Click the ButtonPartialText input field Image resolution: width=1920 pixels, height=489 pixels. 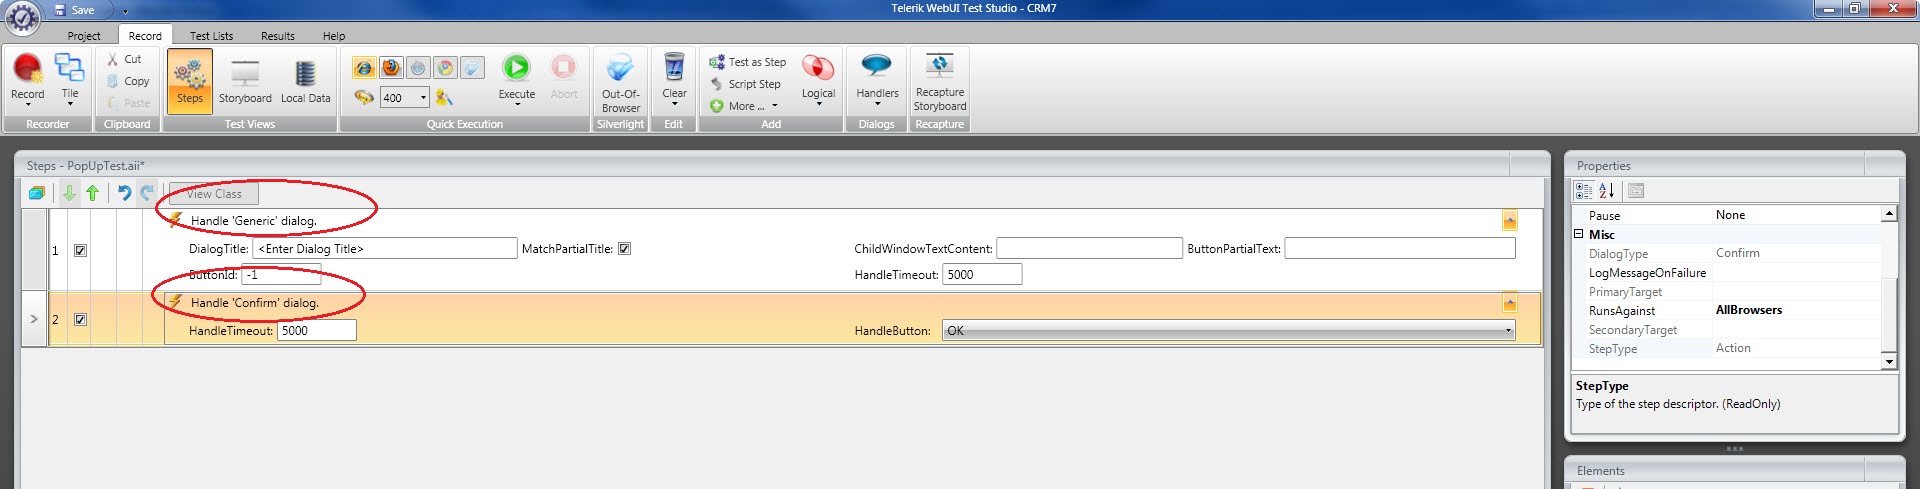point(1399,248)
